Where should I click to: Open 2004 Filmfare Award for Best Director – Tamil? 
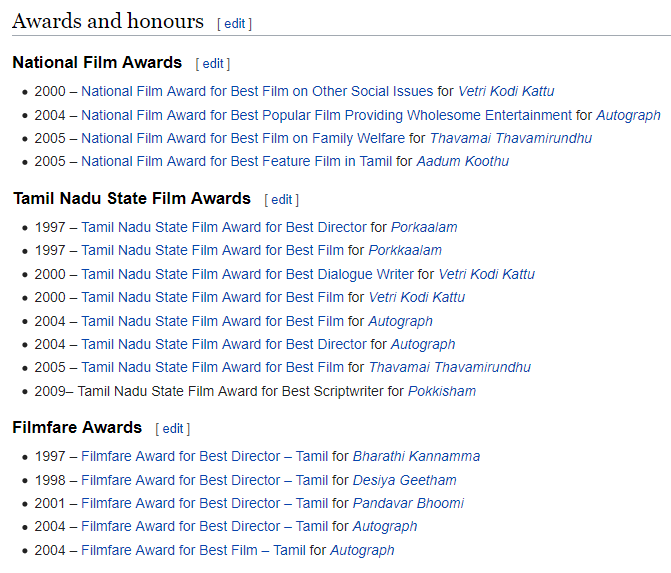point(205,527)
